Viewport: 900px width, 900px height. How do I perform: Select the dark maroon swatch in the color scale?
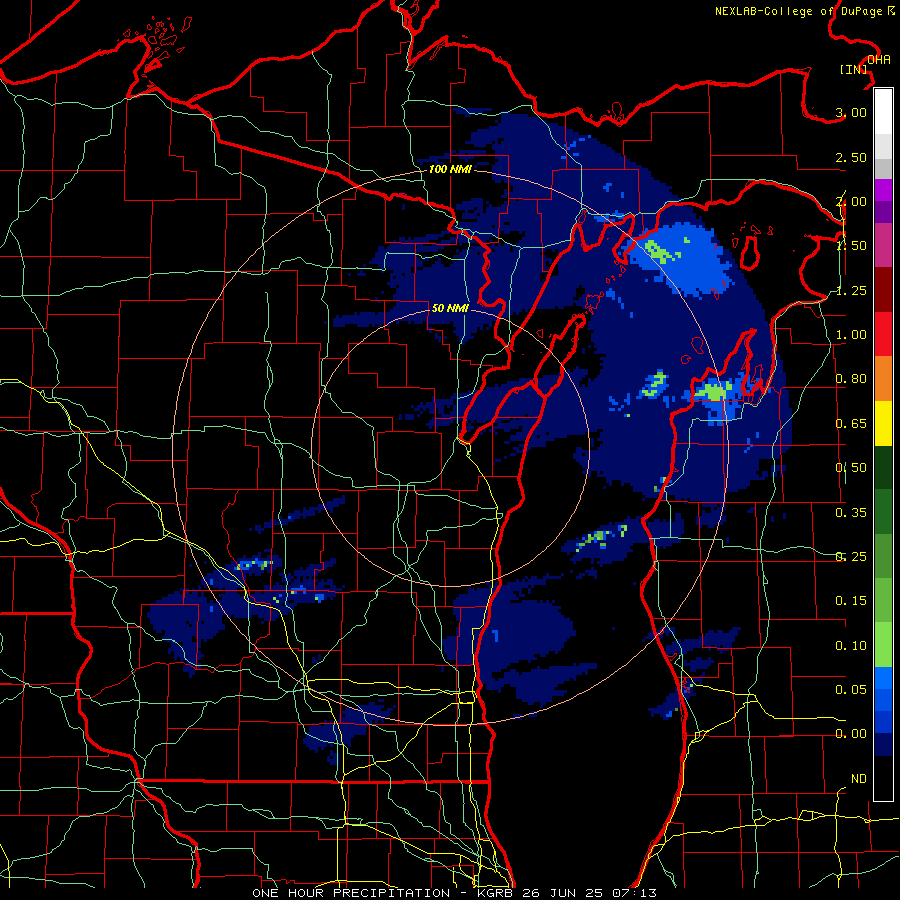click(883, 290)
